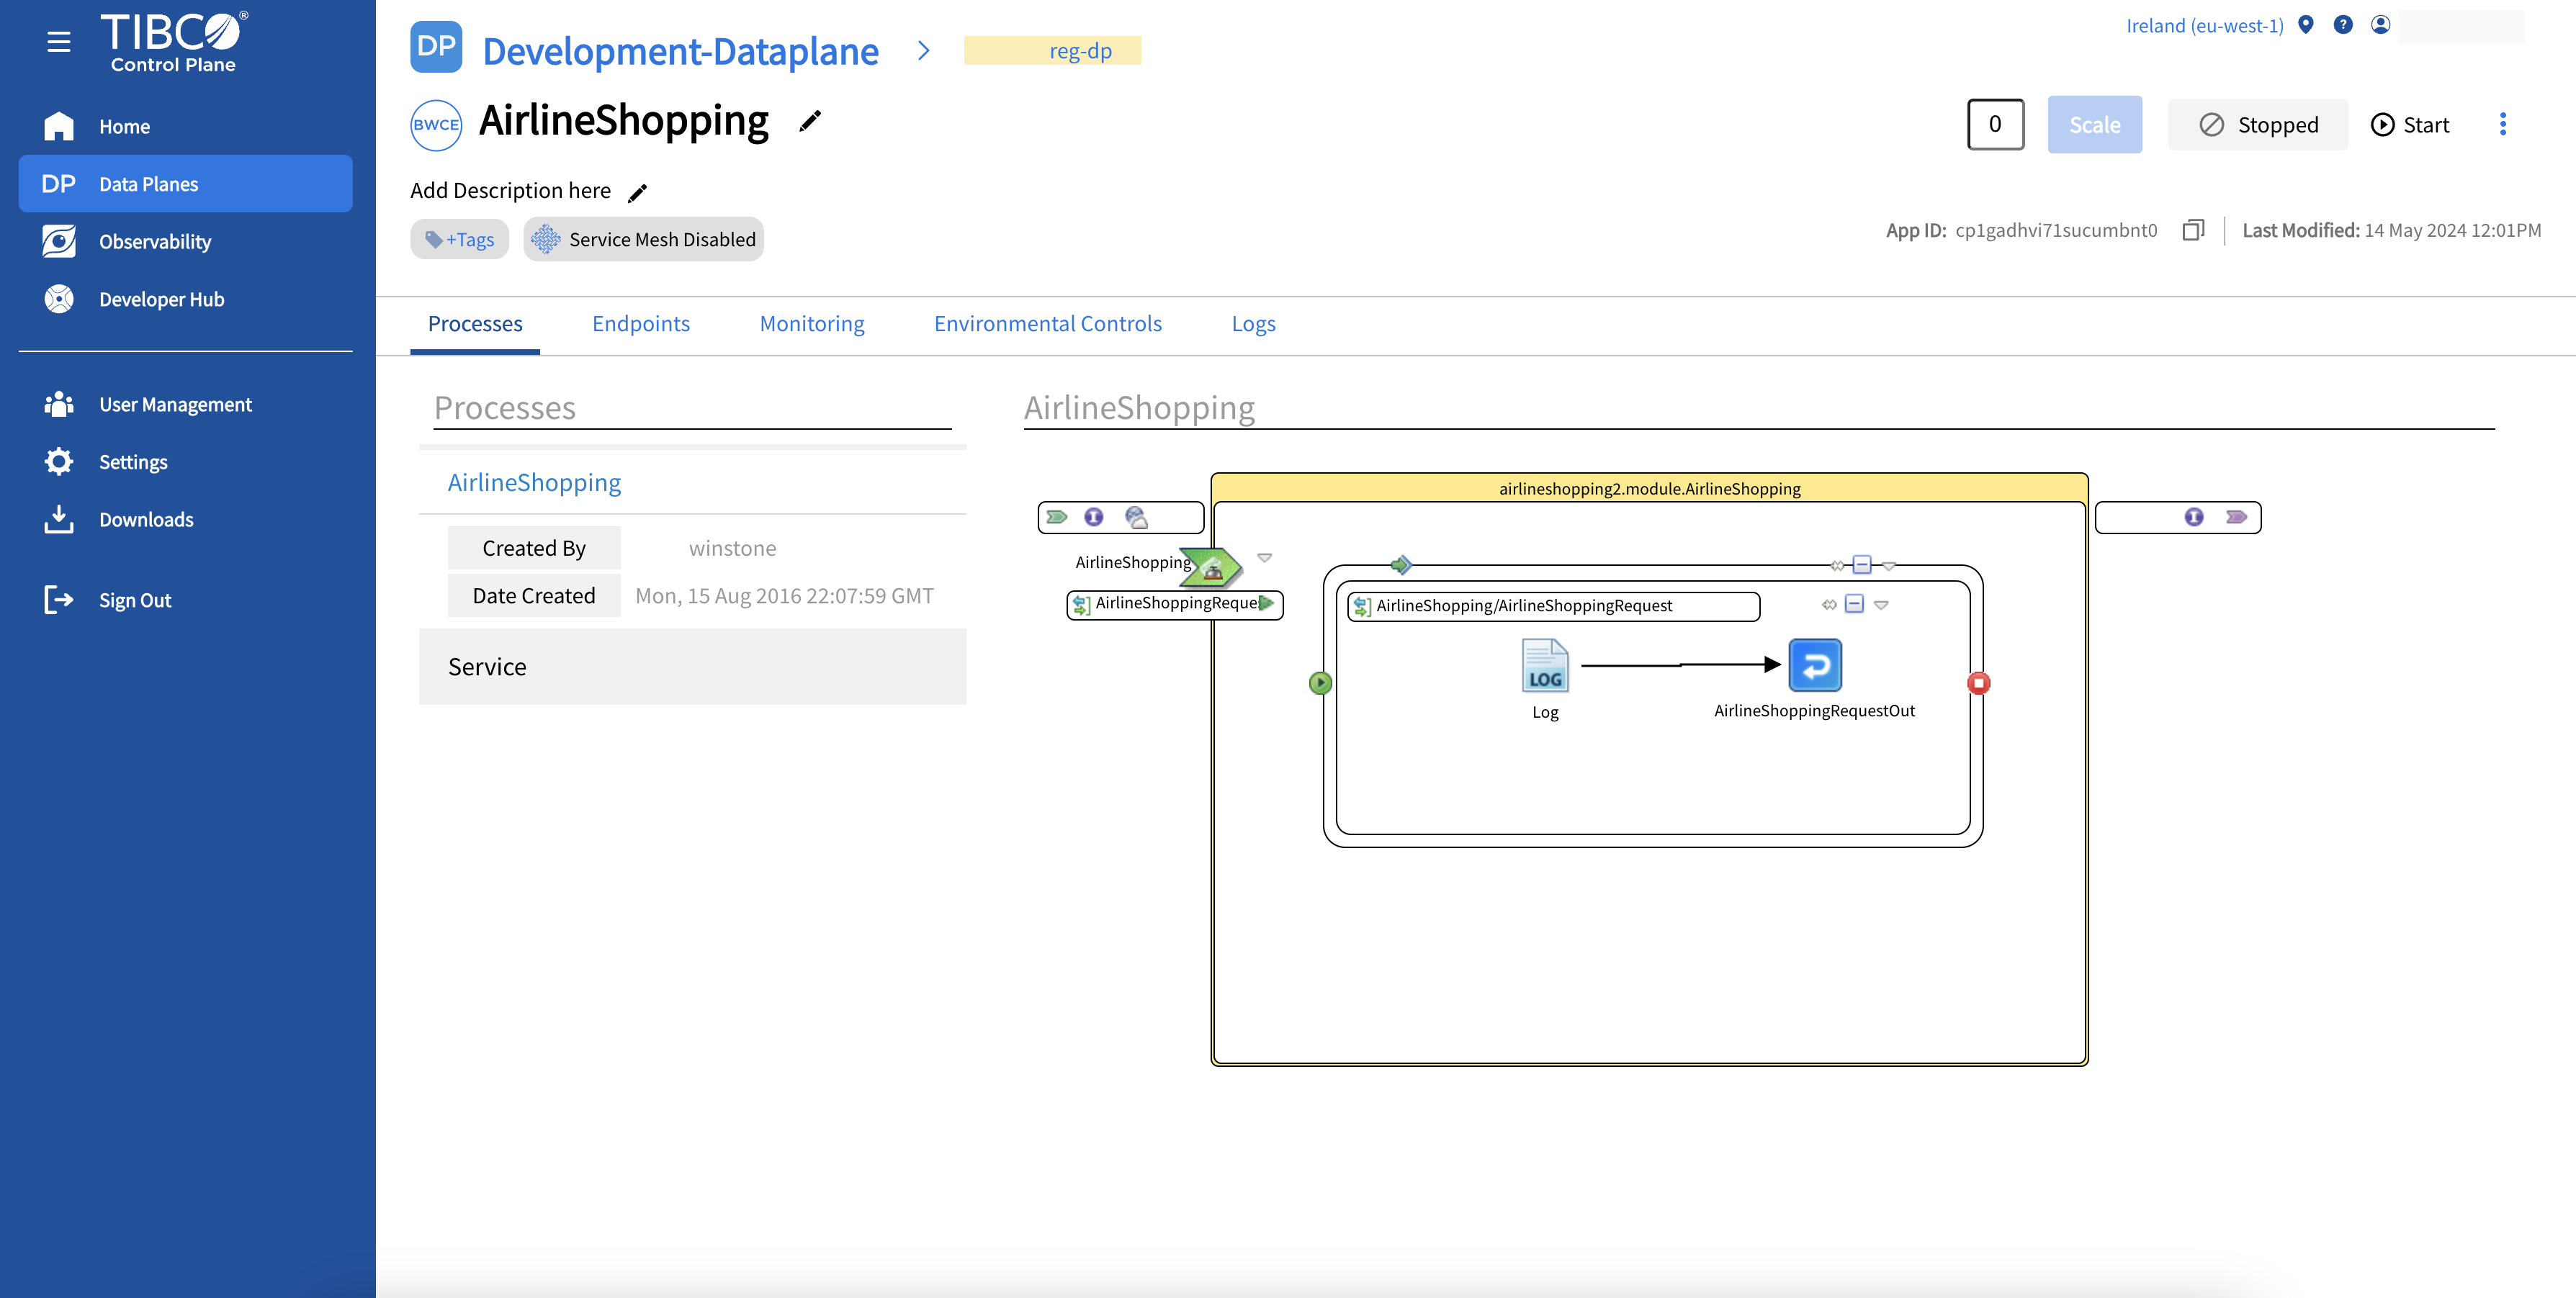Switch to the Endpoints tab
Viewport: 2576px width, 1298px height.
pos(641,324)
